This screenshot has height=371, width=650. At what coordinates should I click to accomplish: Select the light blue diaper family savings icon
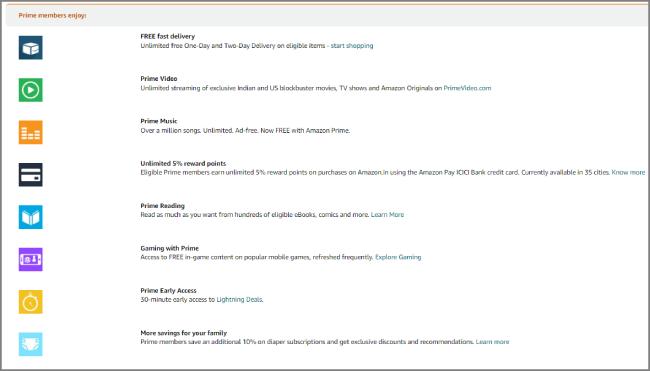(31, 344)
